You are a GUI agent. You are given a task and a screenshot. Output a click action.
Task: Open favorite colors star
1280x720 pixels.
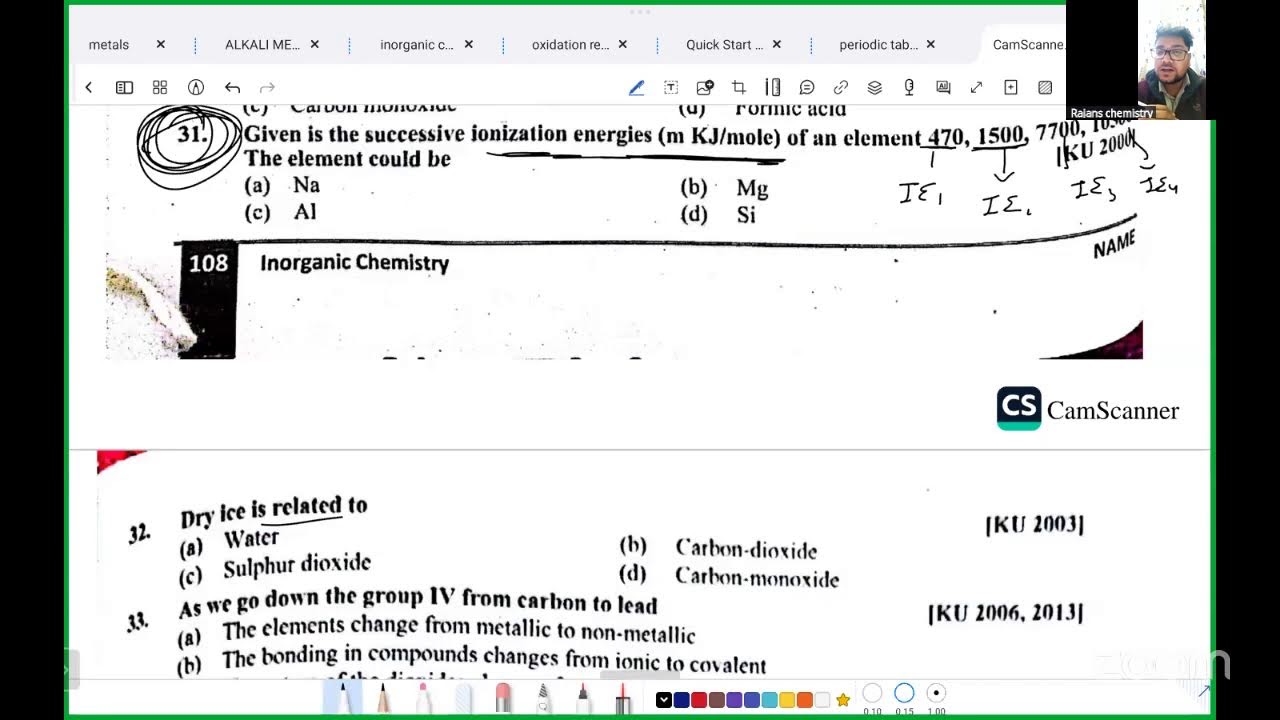coord(843,700)
